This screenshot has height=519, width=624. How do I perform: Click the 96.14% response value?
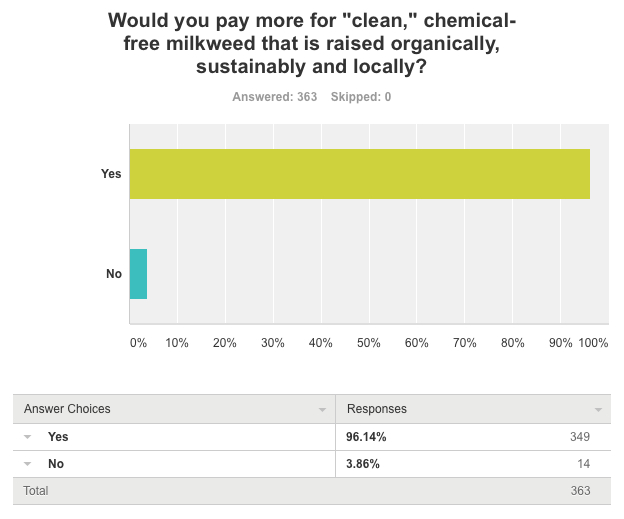(366, 437)
